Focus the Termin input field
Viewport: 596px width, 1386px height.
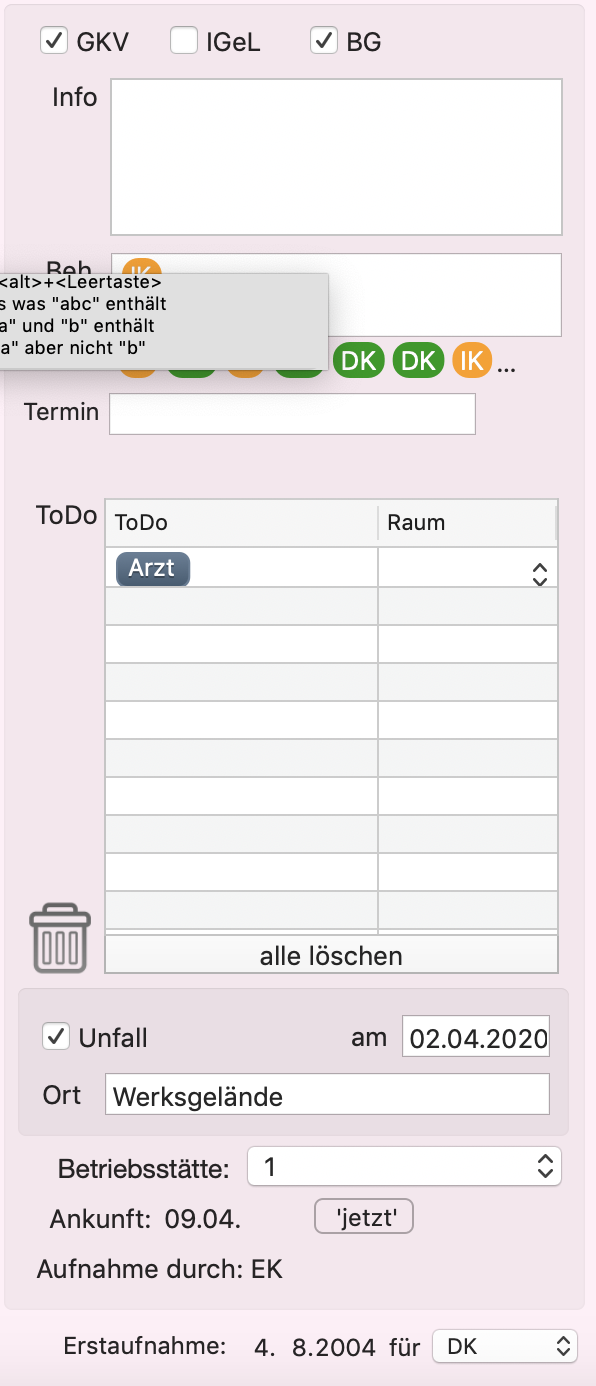[292, 414]
